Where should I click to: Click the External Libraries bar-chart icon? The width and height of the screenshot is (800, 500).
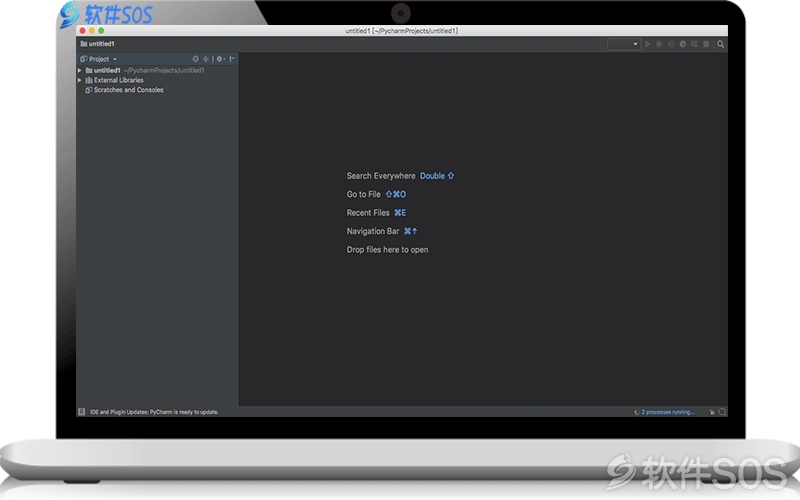click(89, 80)
